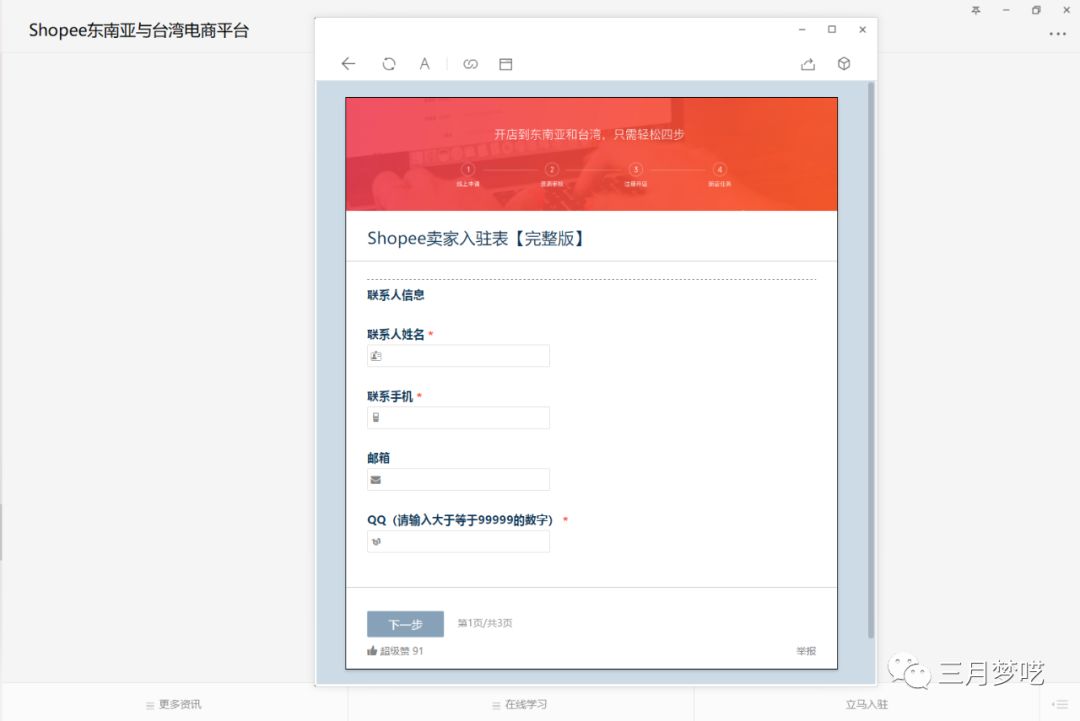Image resolution: width=1080 pixels, height=721 pixels.
Task: Click the copy link icon in the toolbar
Action: 469,63
